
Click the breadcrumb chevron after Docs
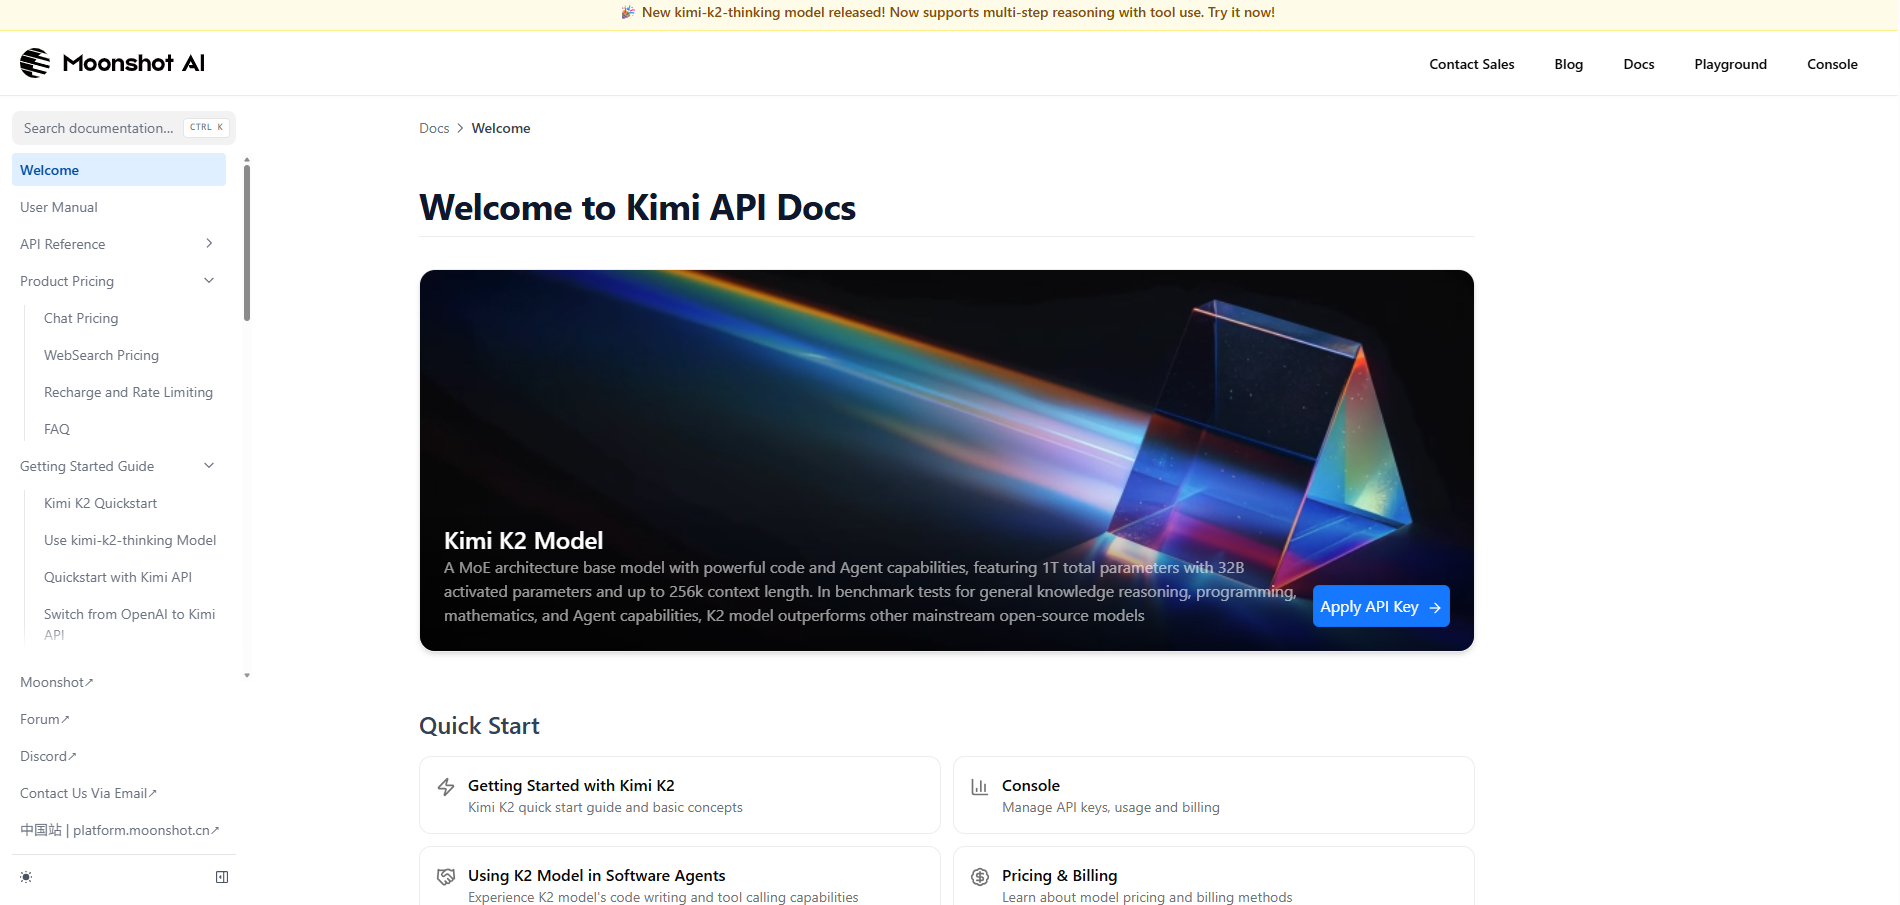460,128
